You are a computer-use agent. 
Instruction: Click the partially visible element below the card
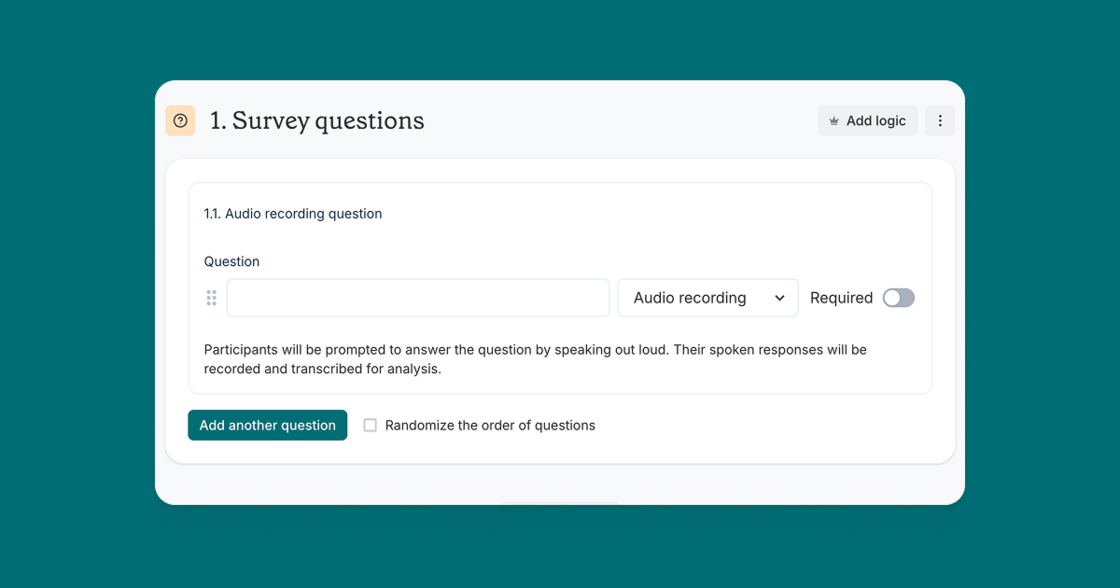click(560, 502)
